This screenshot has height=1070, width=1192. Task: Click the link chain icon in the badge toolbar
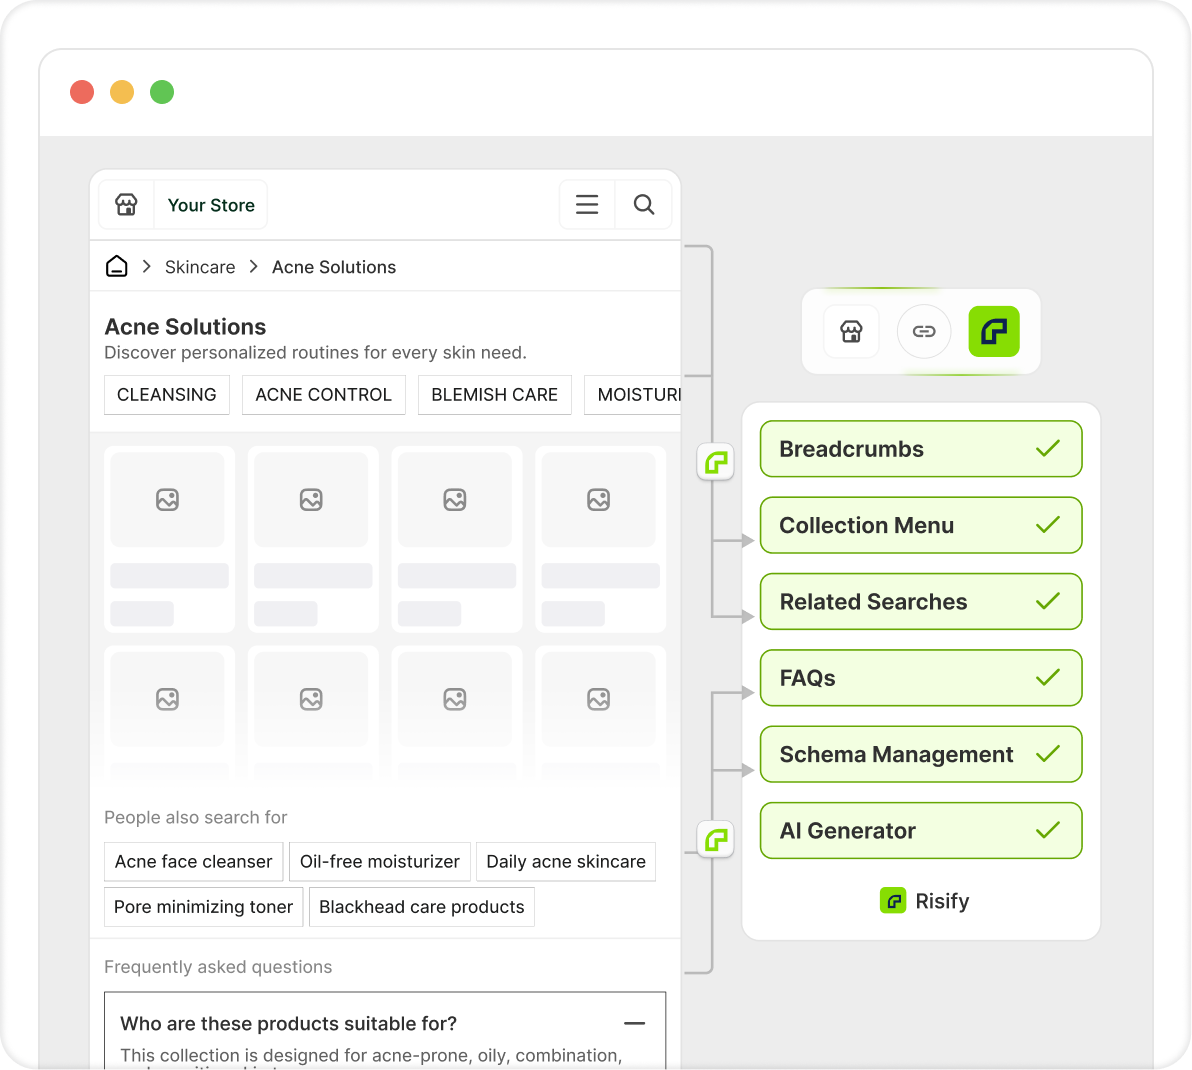[923, 331]
